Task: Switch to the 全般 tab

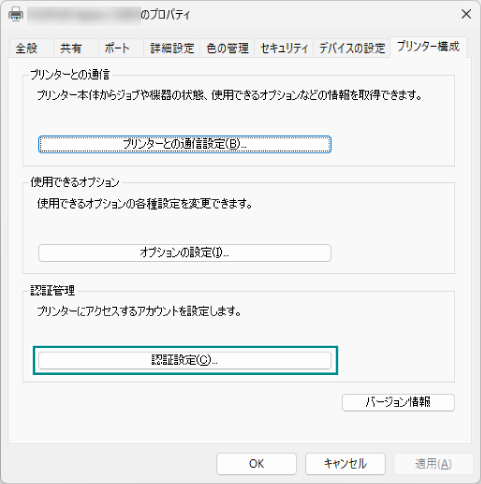Action: coord(27,48)
